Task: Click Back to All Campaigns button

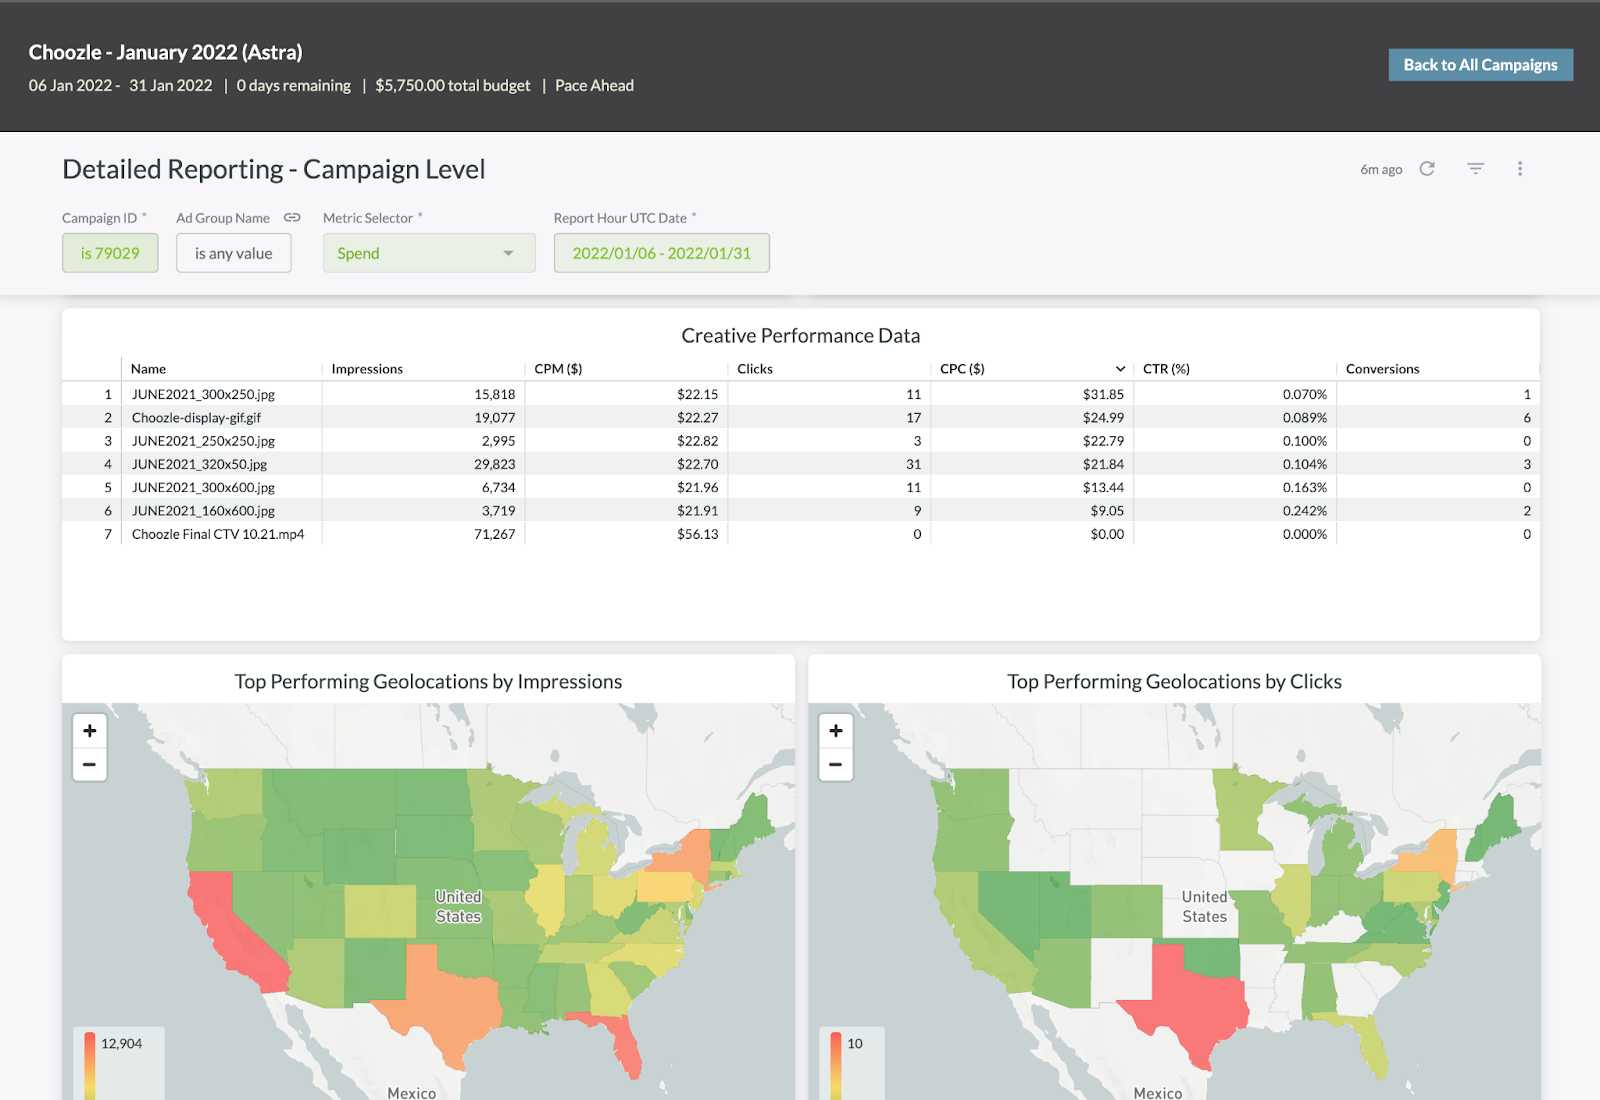Action: (1480, 65)
